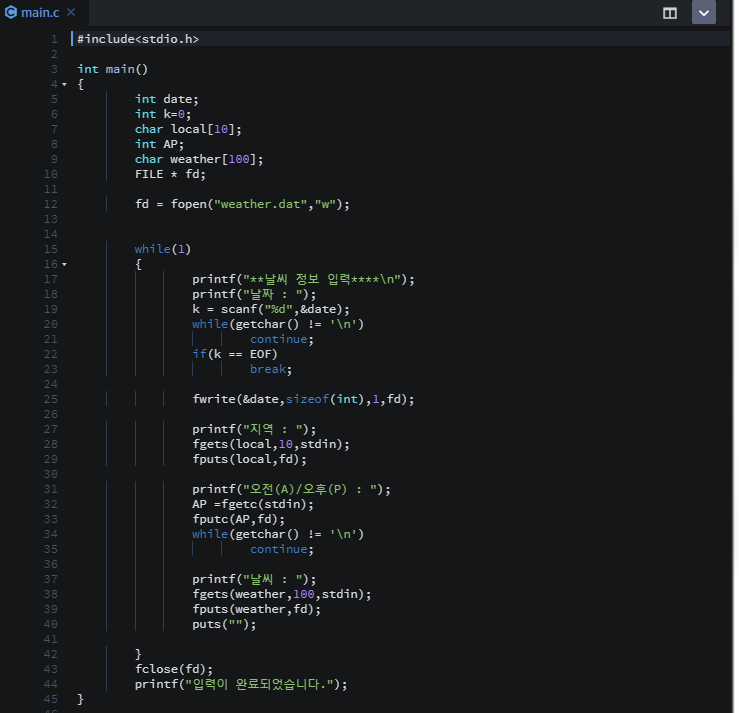
Task: Click the 'if(k == EOF)' condition
Action: click(x=235, y=354)
